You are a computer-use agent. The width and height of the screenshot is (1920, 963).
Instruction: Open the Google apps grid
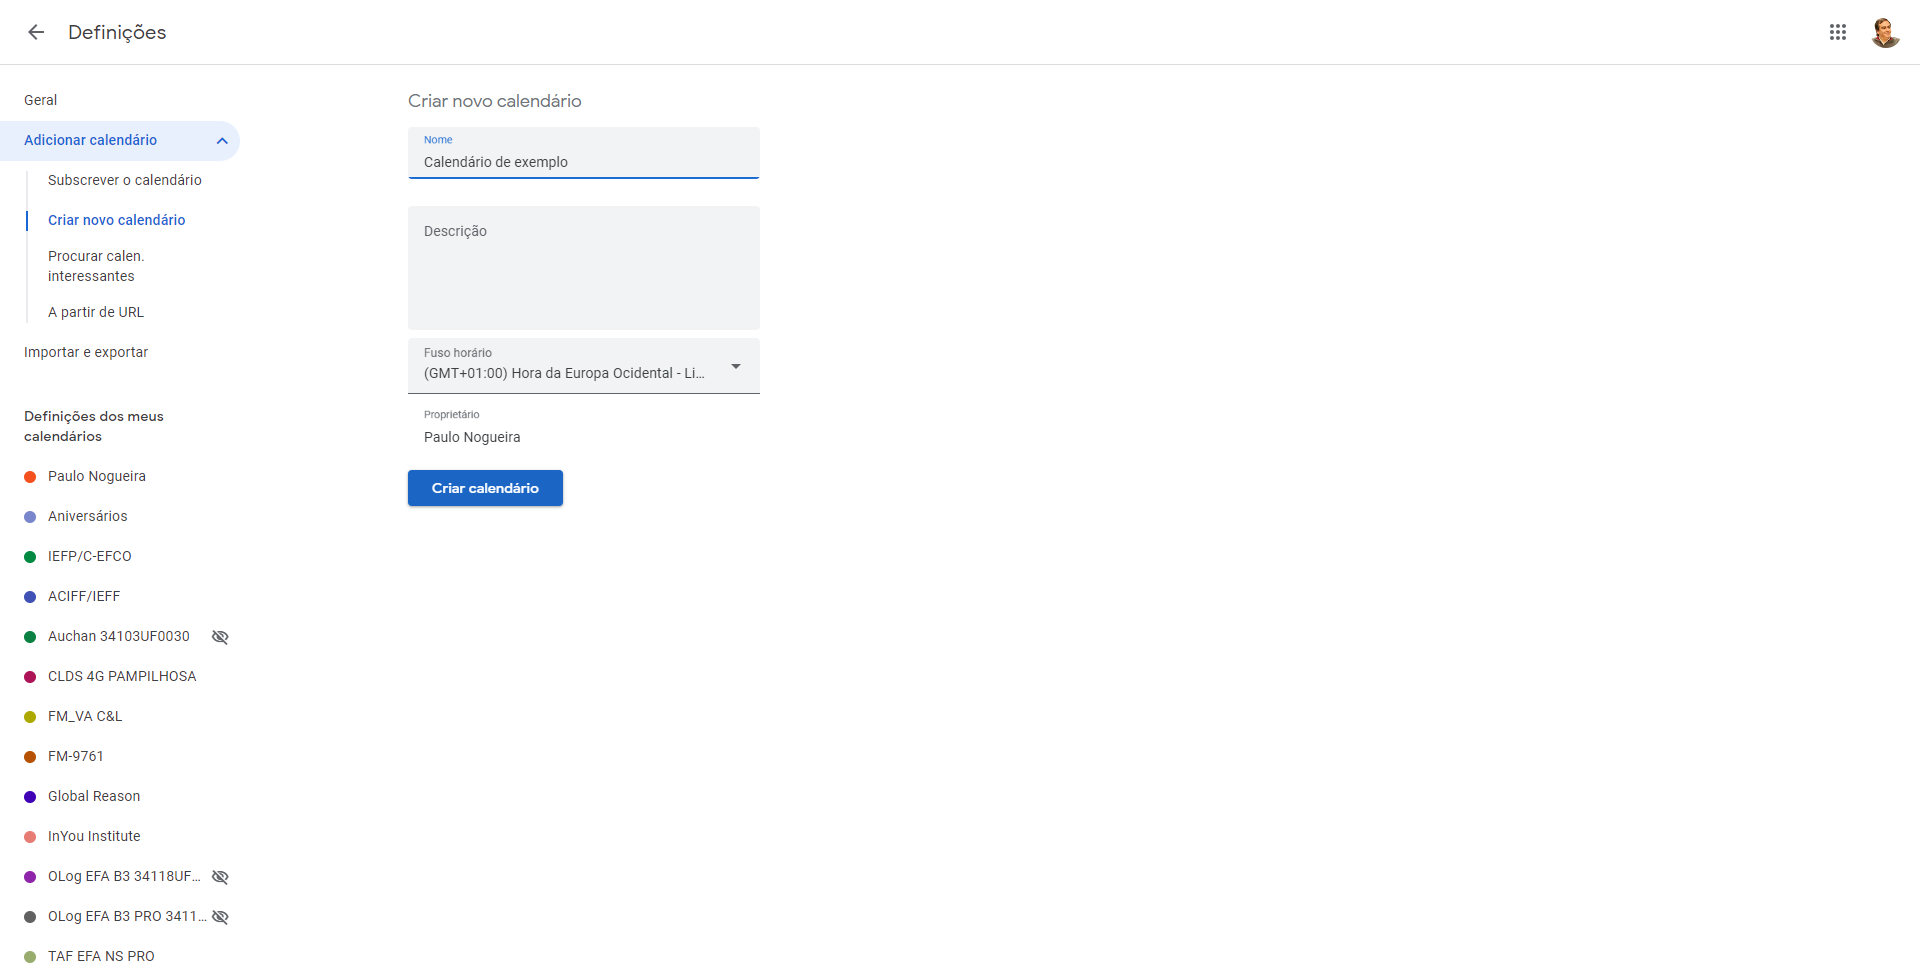[1837, 32]
